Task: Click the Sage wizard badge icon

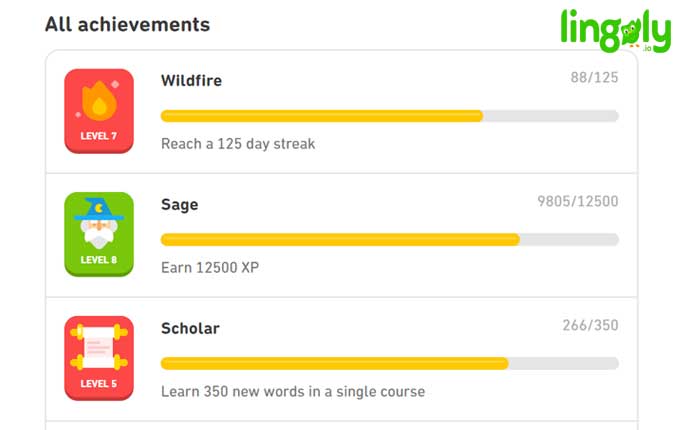Action: click(99, 234)
